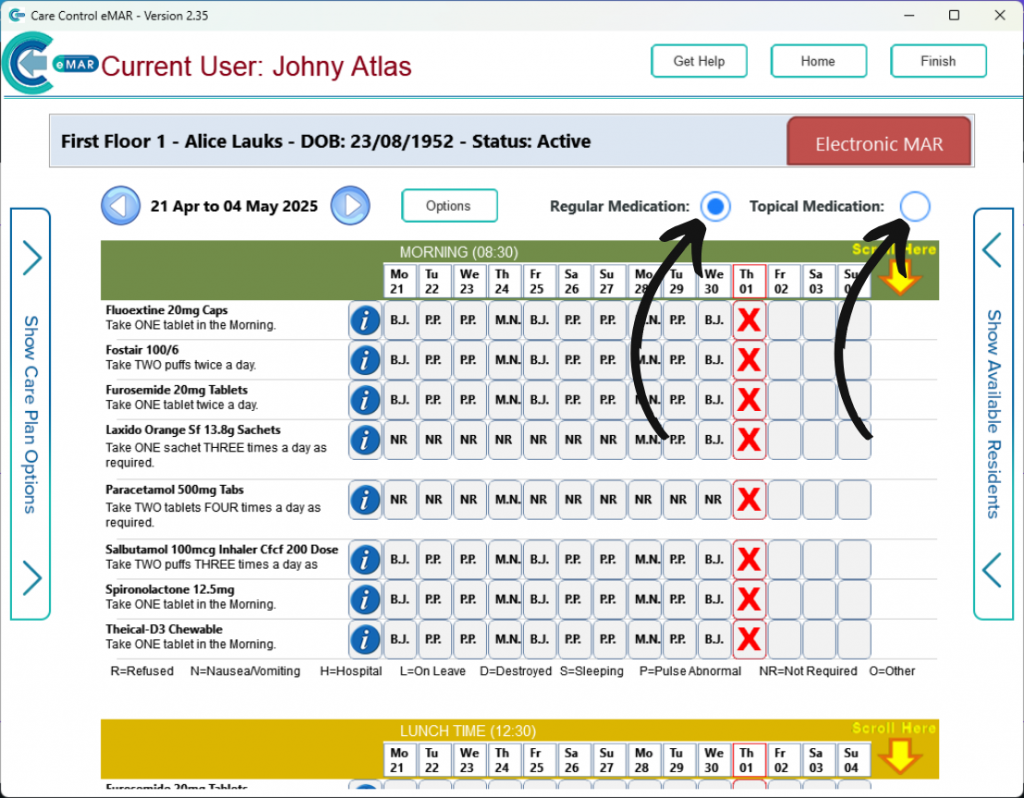
Task: Open info for Salbutamol 100mcg Inhaler
Action: coord(364,559)
